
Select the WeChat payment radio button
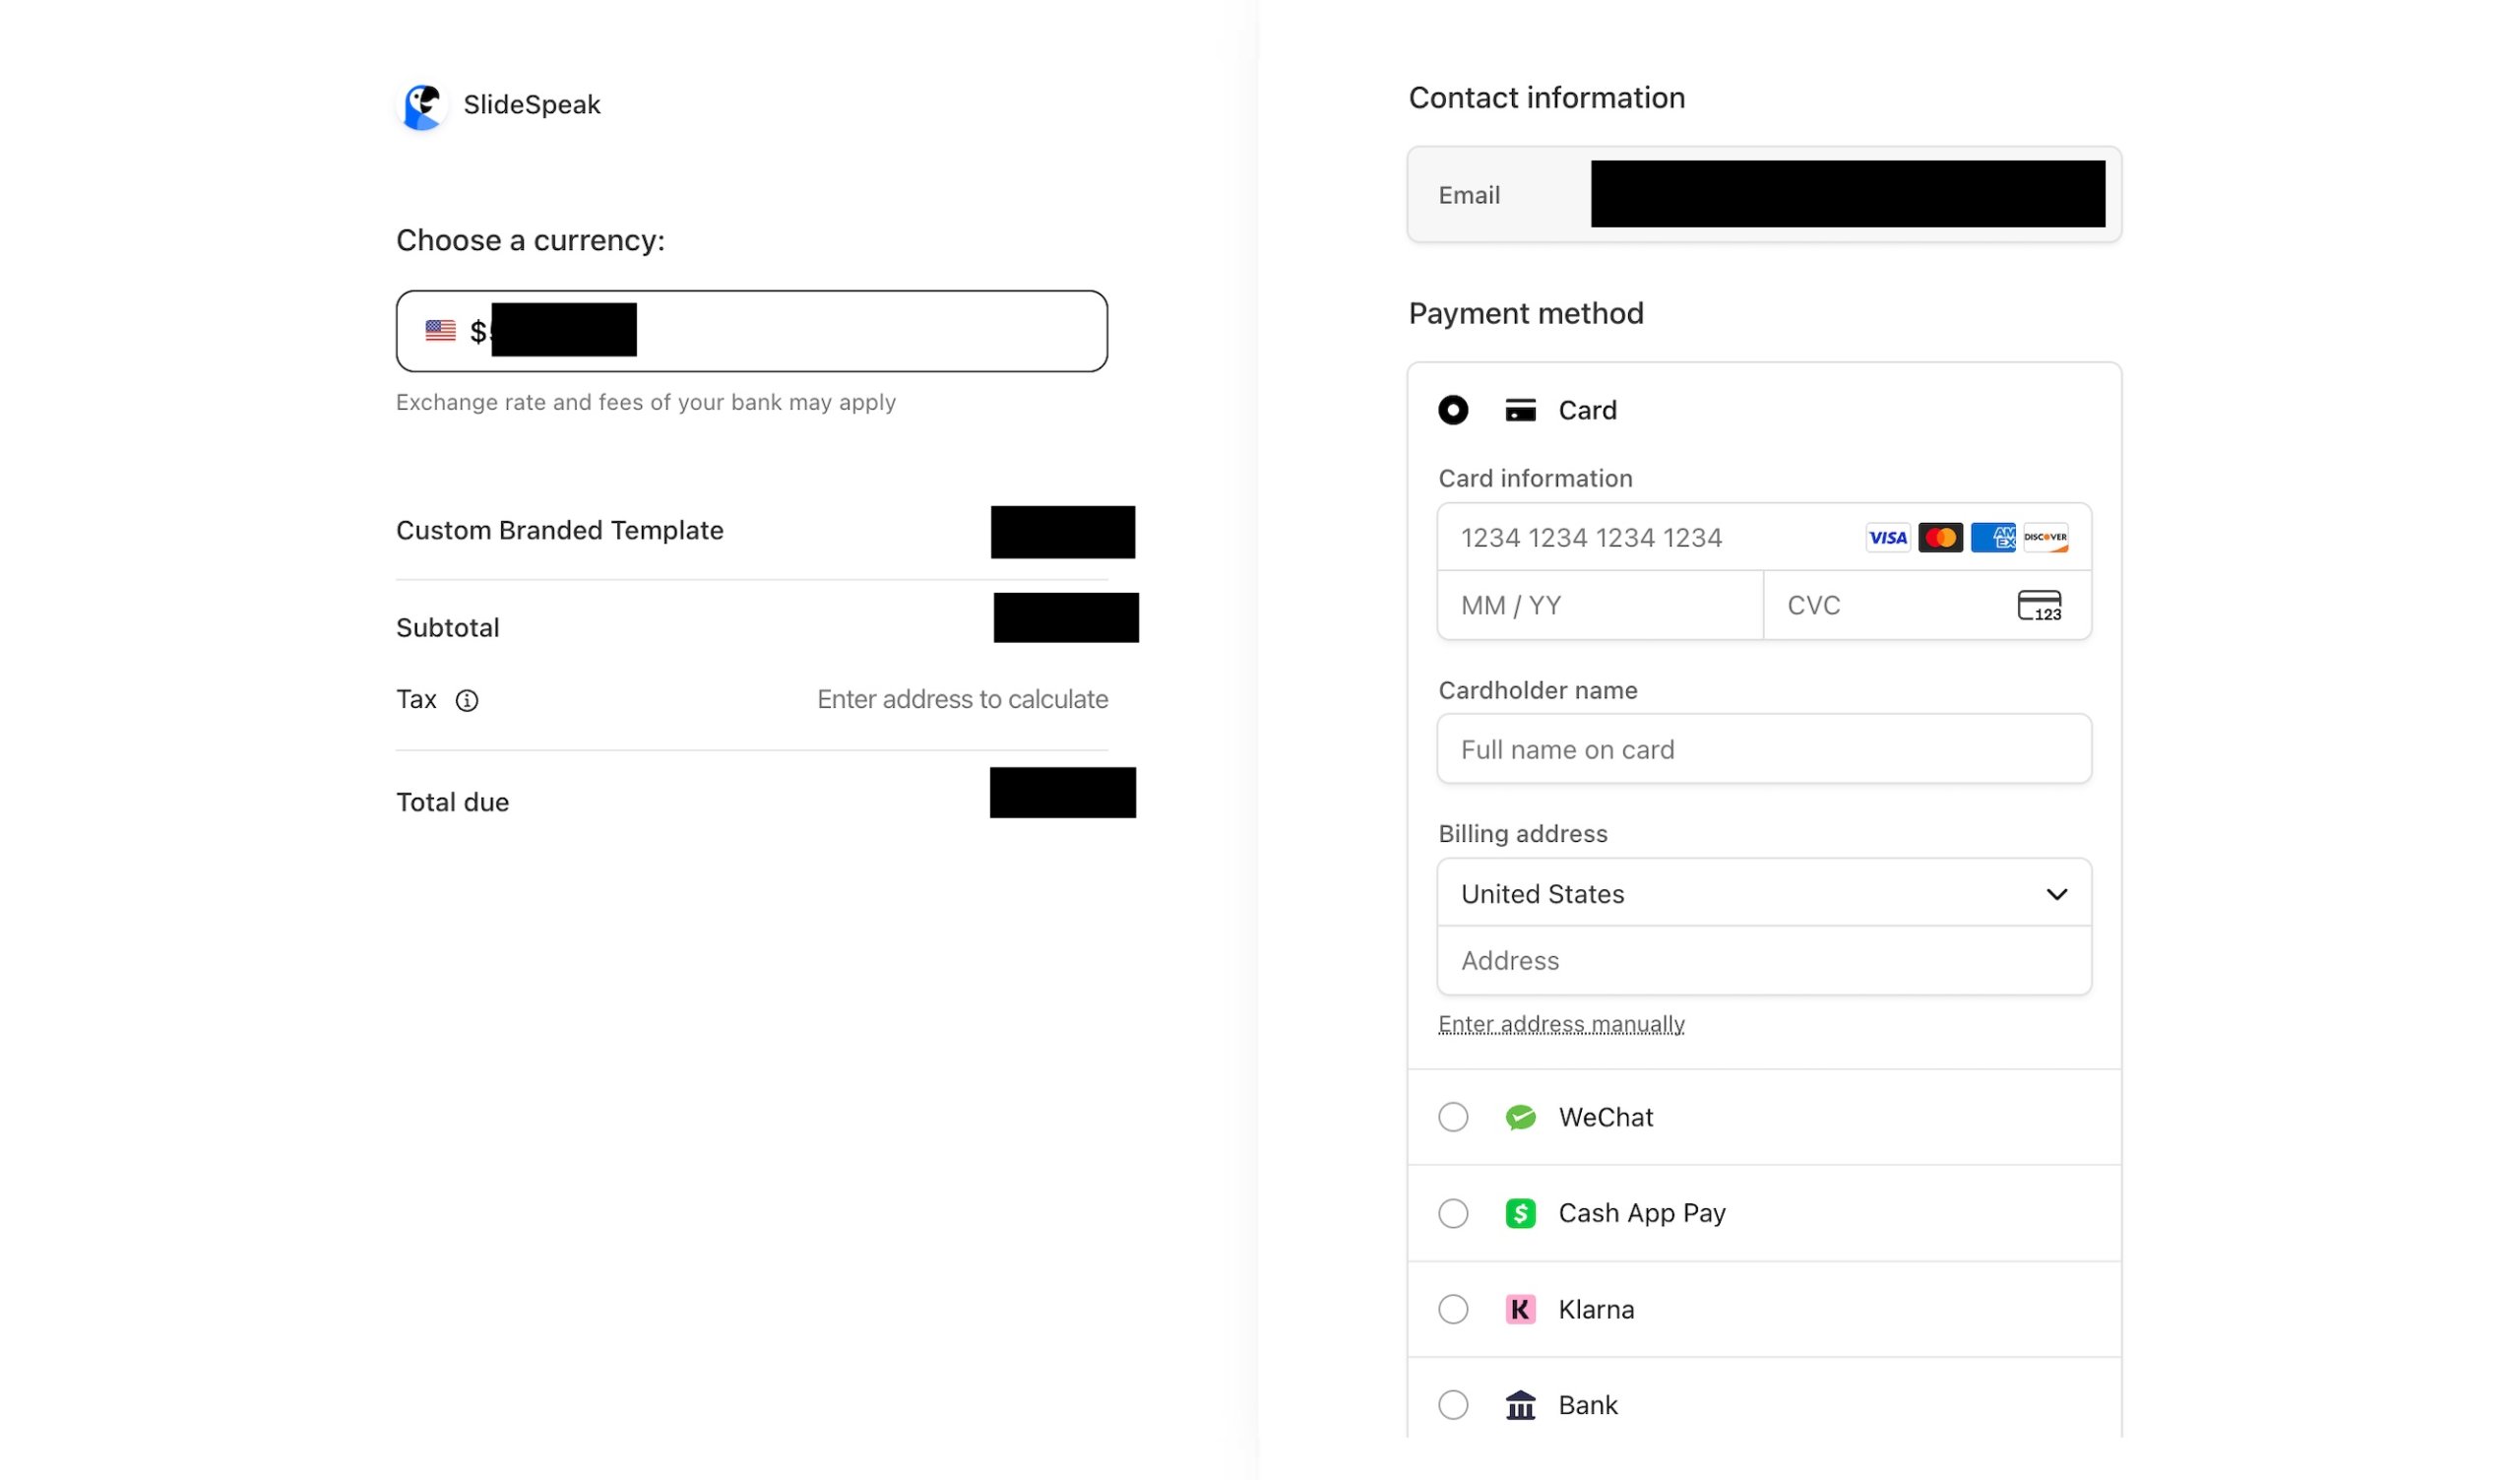coord(1453,1117)
